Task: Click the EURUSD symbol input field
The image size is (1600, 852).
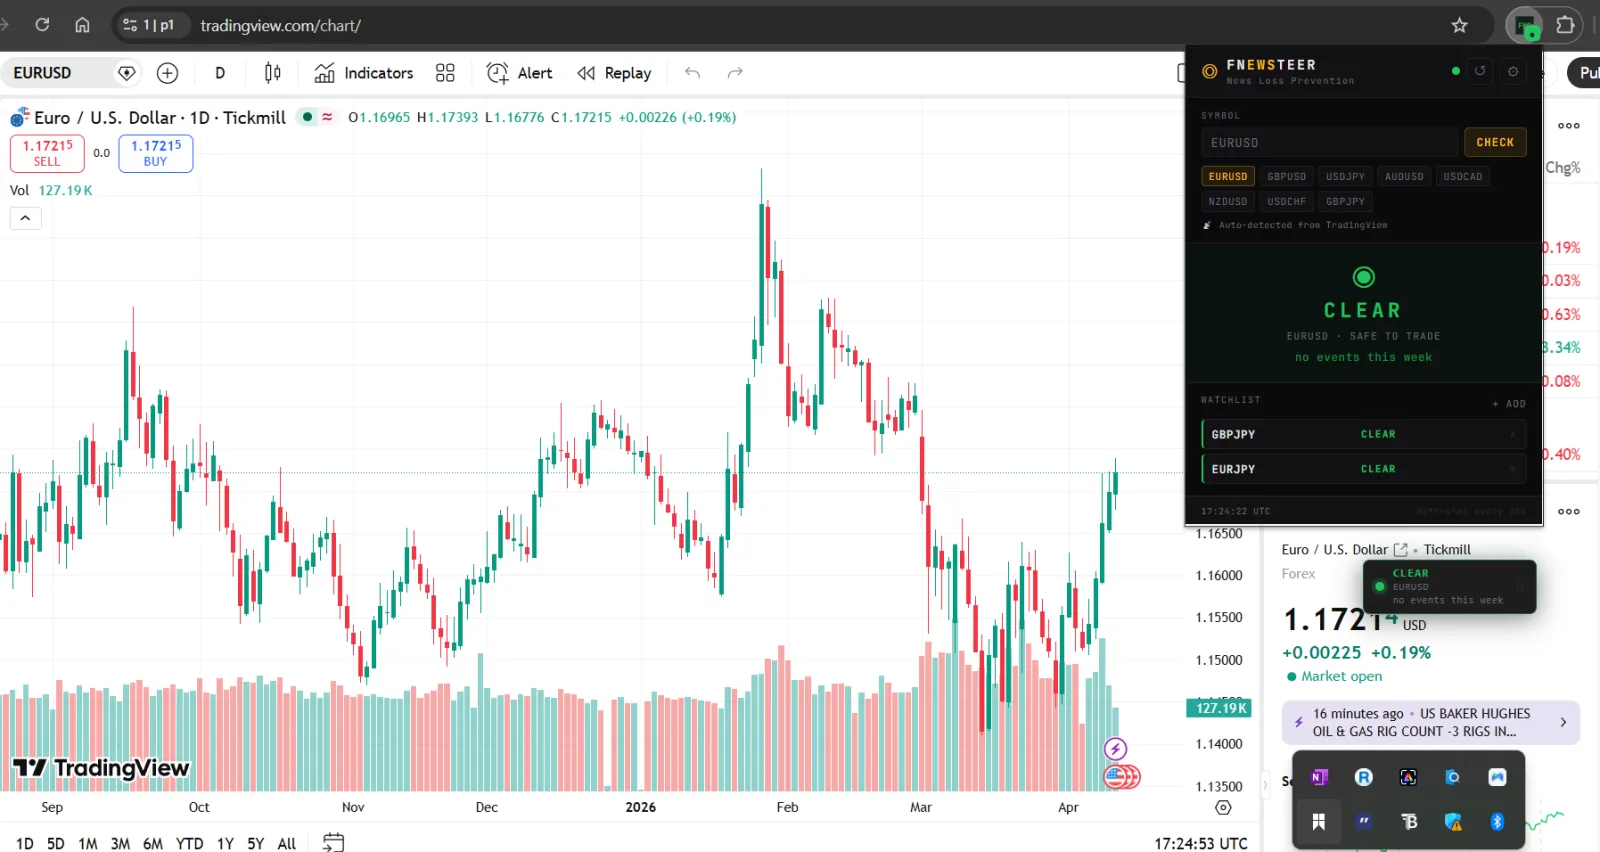Action: coord(1329,142)
